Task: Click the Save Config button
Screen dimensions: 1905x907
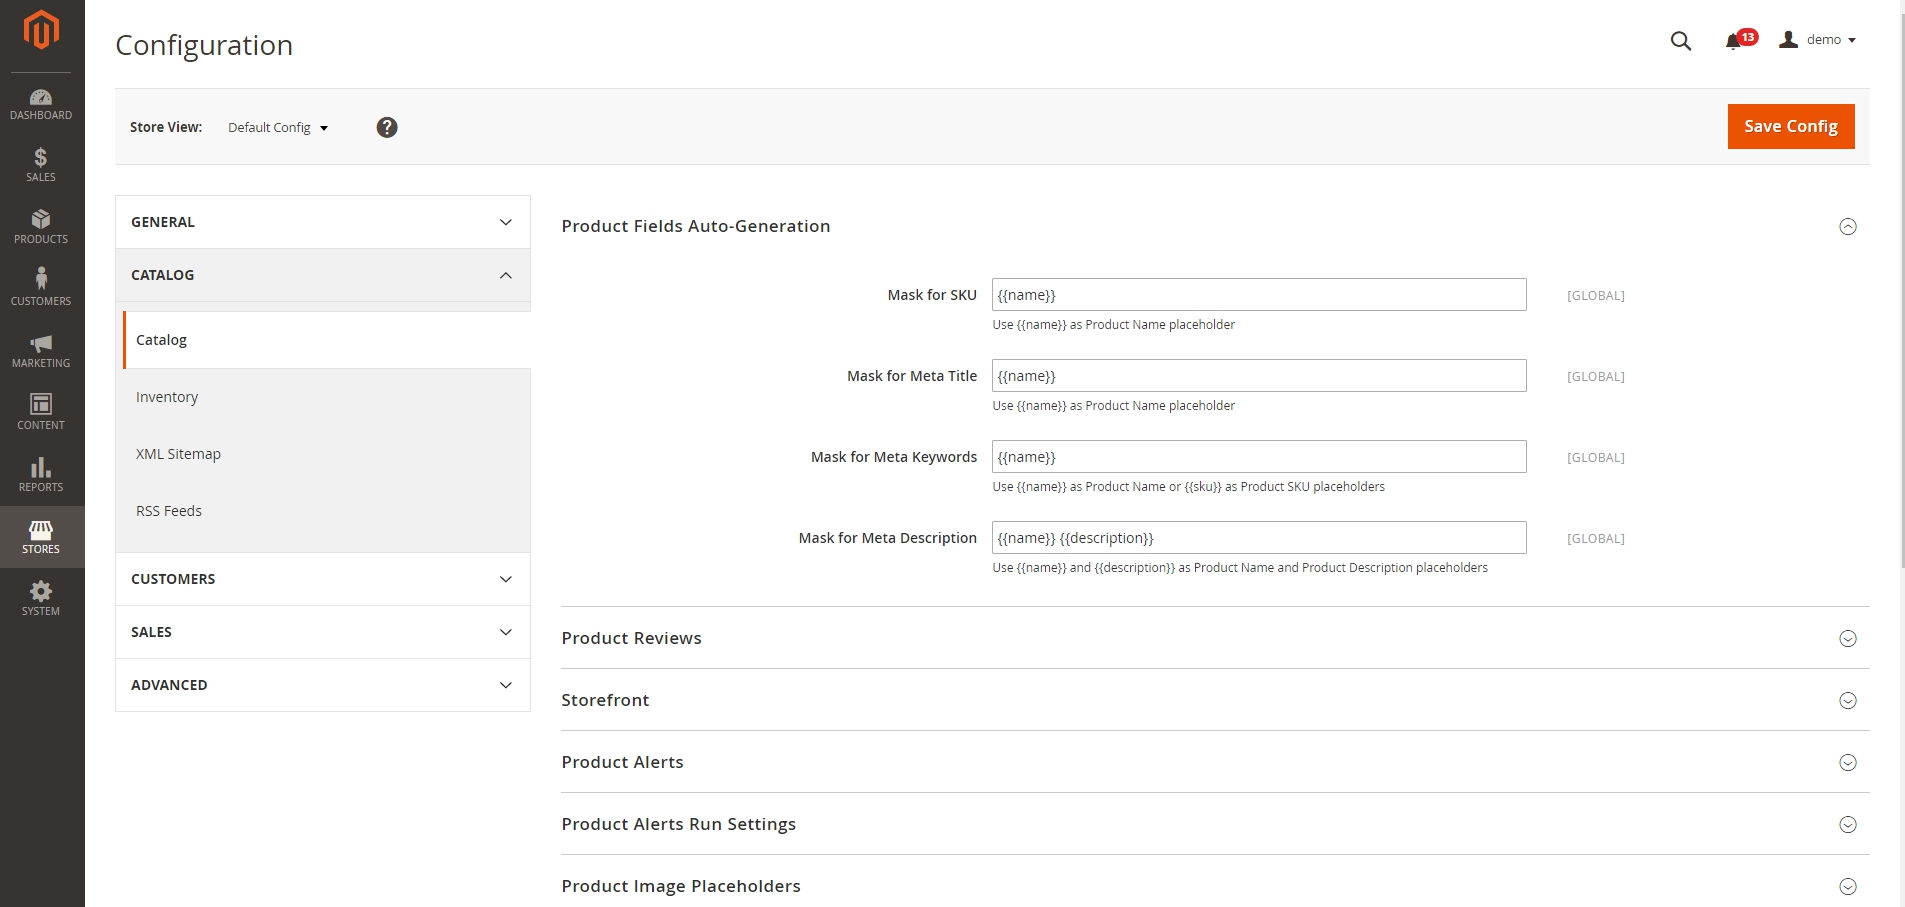Action: coord(1791,126)
